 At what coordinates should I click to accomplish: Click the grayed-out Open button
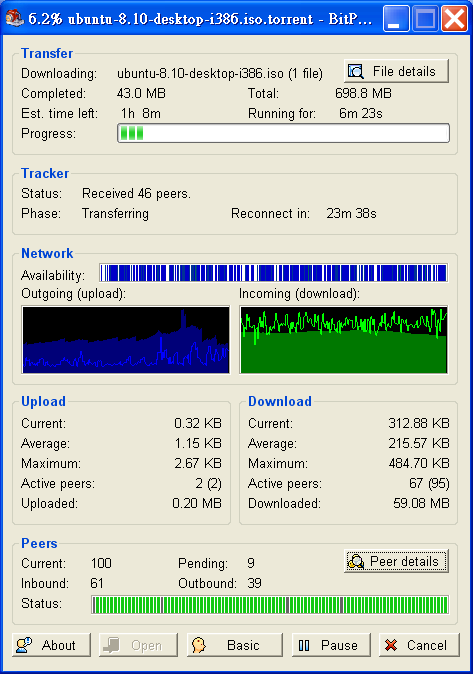point(138,645)
